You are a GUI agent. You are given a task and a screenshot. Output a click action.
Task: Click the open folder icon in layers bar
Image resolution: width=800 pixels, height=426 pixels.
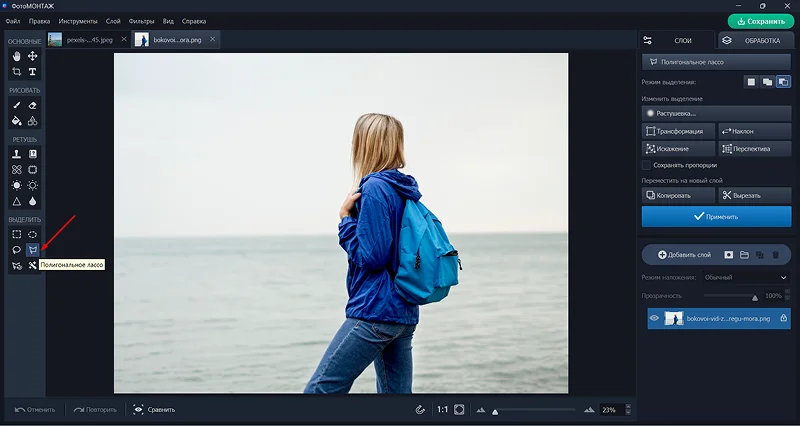point(744,255)
